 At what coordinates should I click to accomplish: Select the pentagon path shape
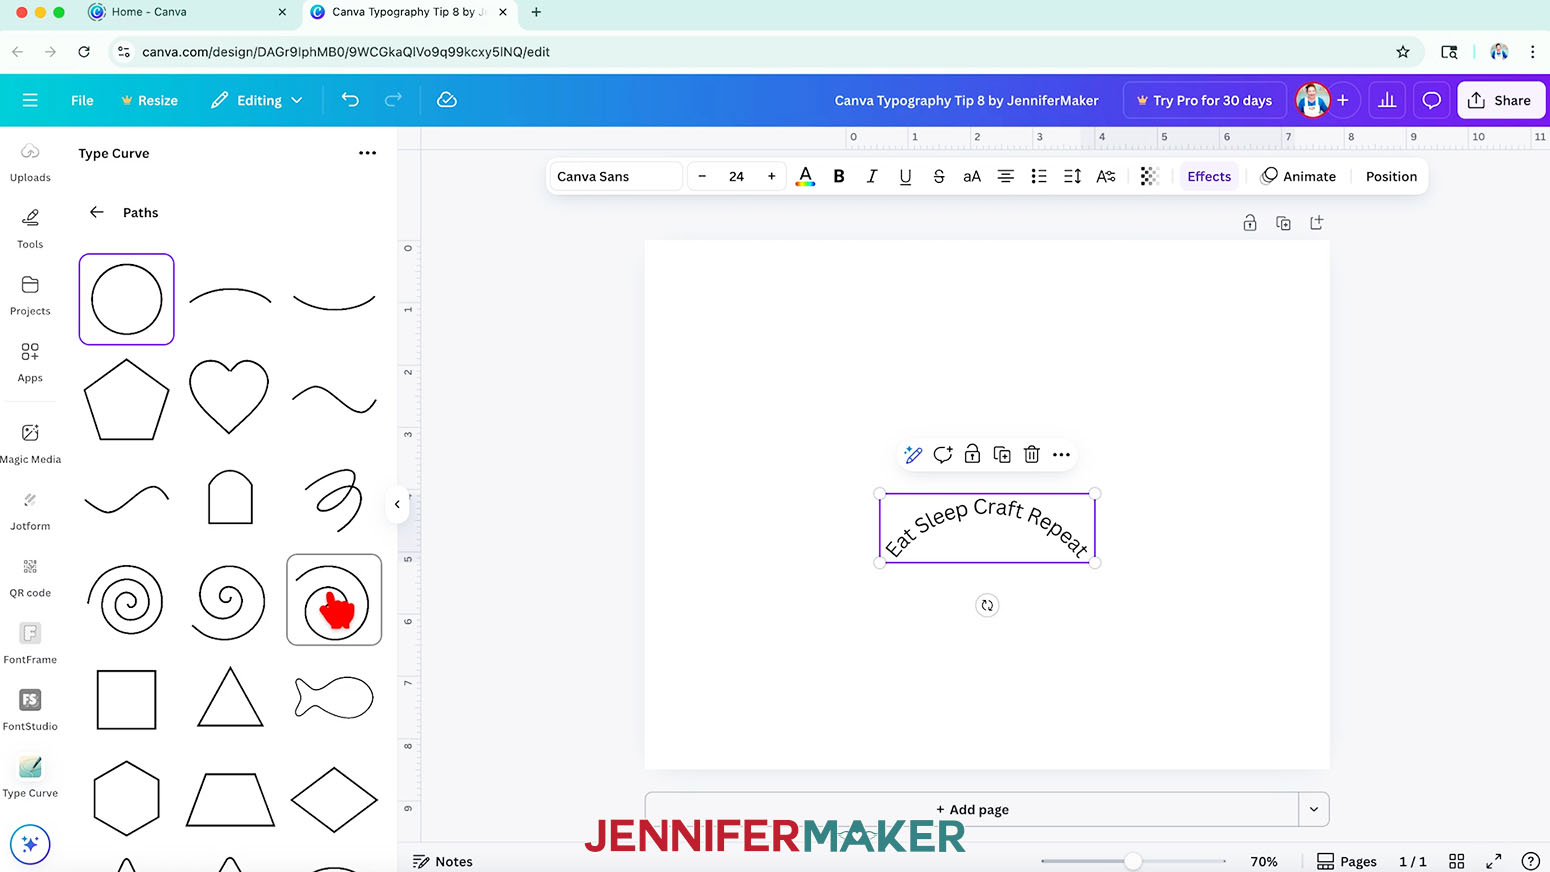[x=126, y=400]
